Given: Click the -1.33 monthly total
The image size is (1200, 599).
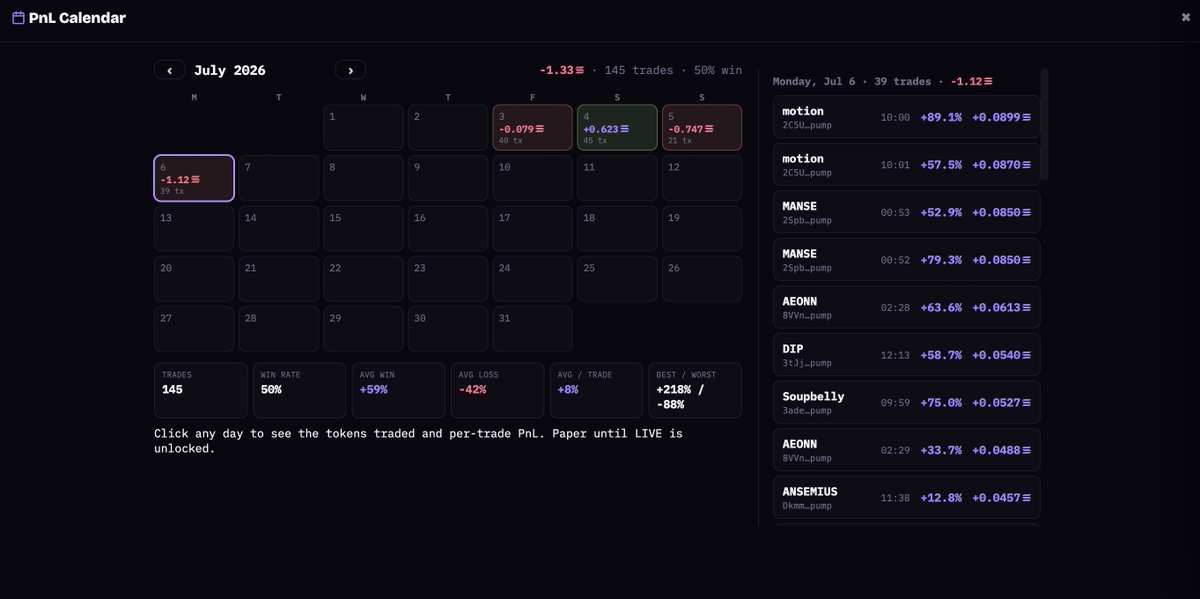Looking at the screenshot, I should [561, 70].
